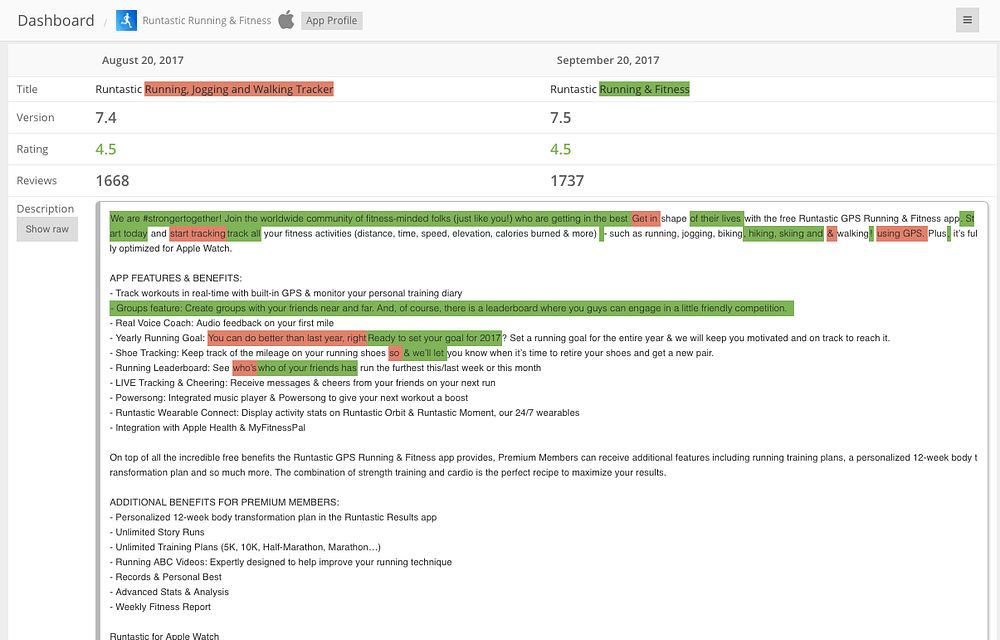Click the Version row label
The width and height of the screenshot is (1000, 640).
point(35,117)
